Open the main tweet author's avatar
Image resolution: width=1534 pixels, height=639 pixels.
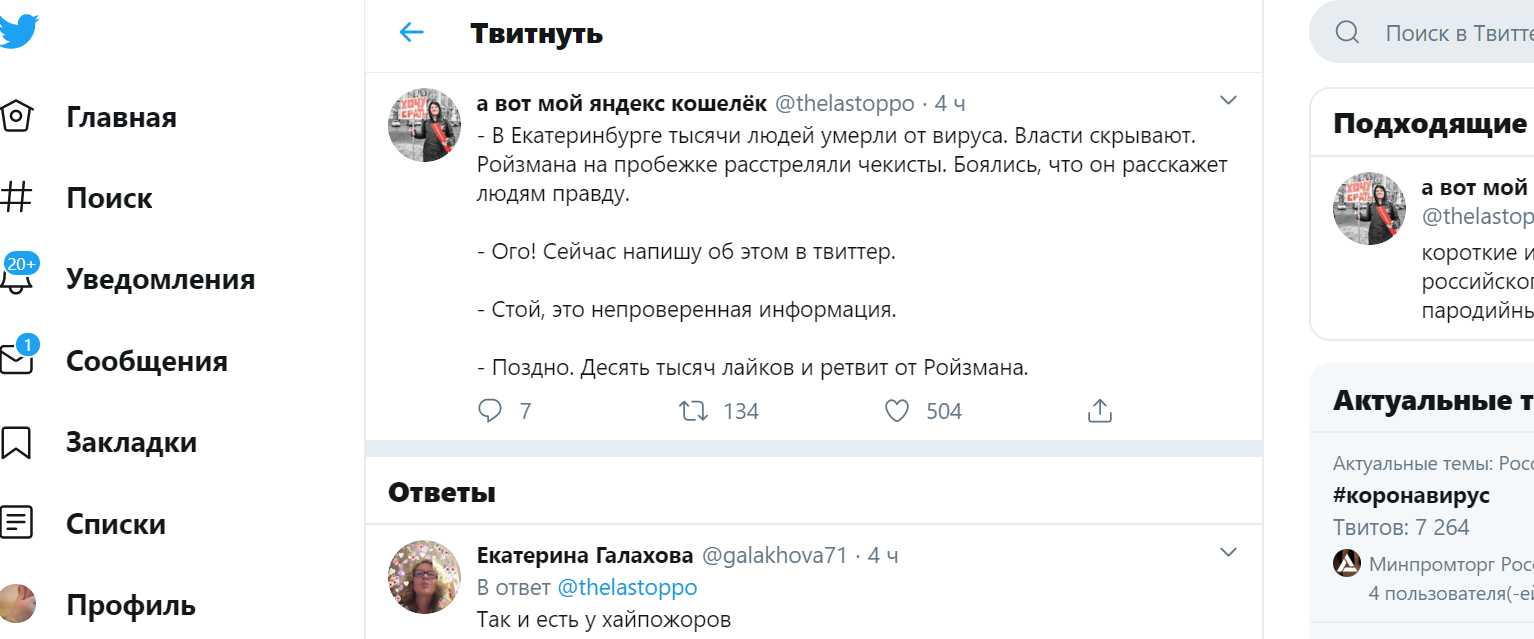tap(424, 124)
